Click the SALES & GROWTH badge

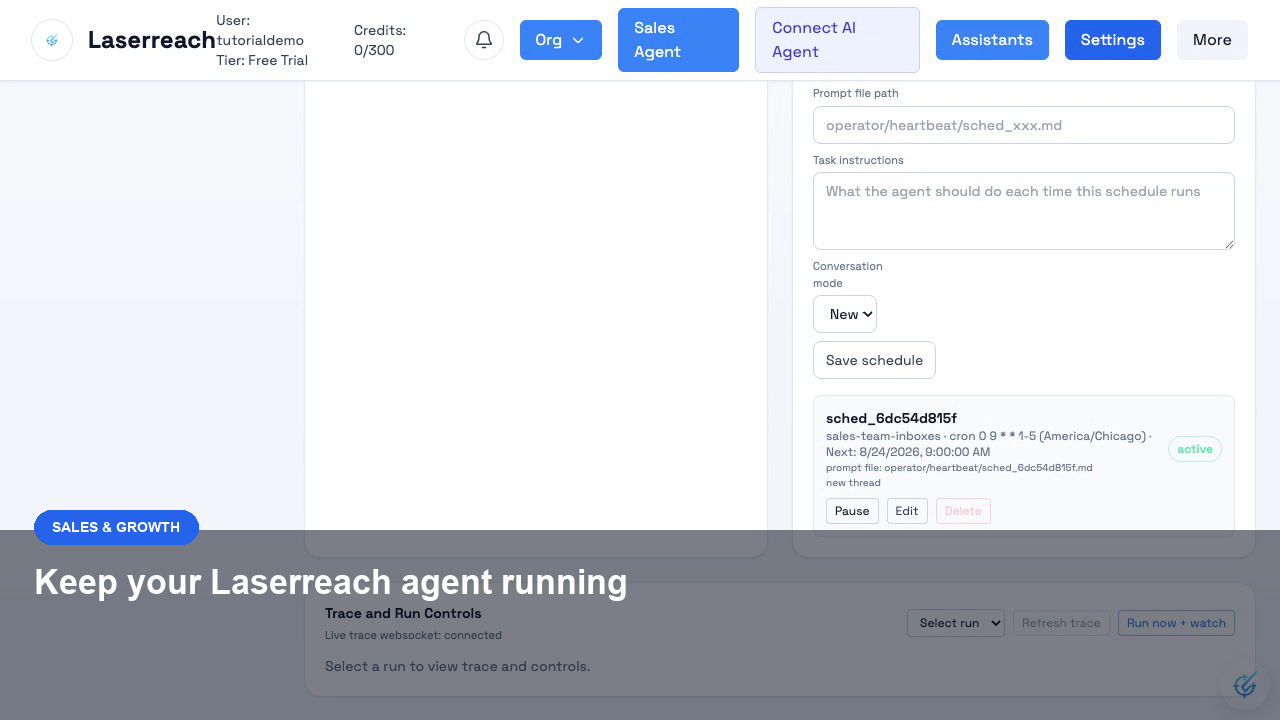[116, 527]
